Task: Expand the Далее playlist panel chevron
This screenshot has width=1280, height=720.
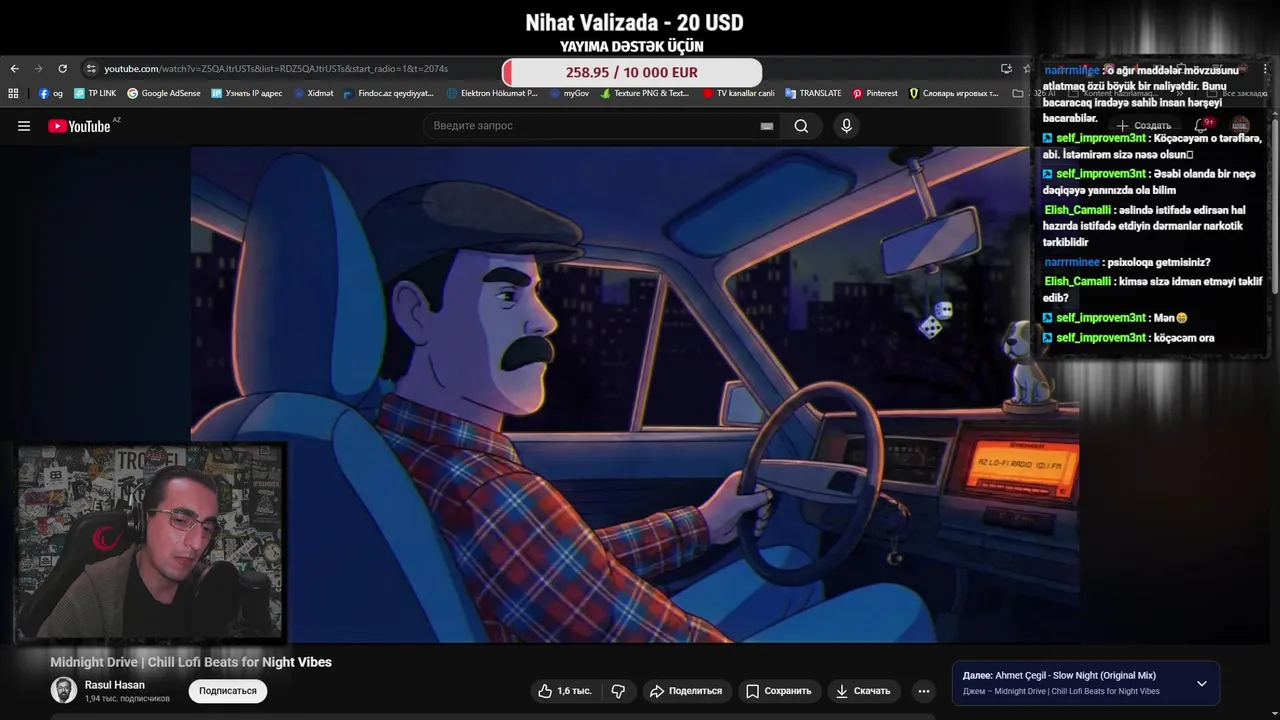Action: pyautogui.click(x=1202, y=684)
